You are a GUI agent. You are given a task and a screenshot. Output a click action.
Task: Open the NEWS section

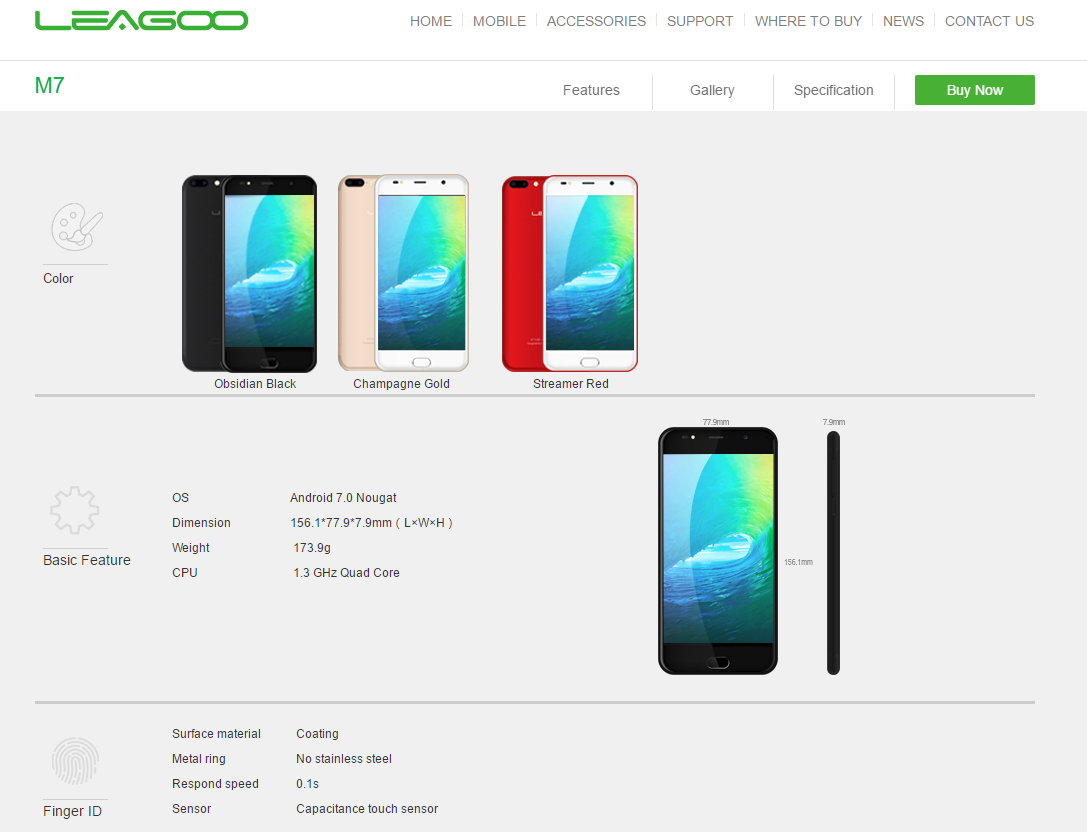[x=903, y=21]
